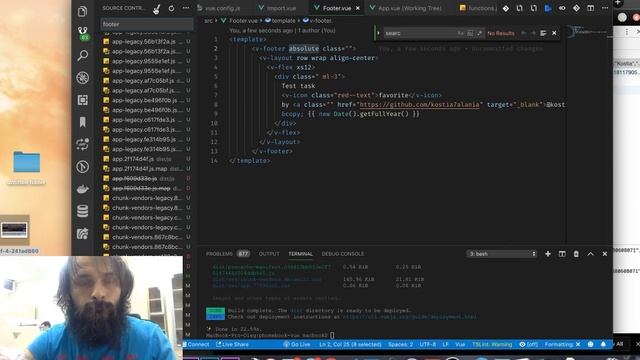Viewport: 640px width, 360px height.
Task: Change UTF-8 encoding in status bar
Action: [x=428, y=344]
